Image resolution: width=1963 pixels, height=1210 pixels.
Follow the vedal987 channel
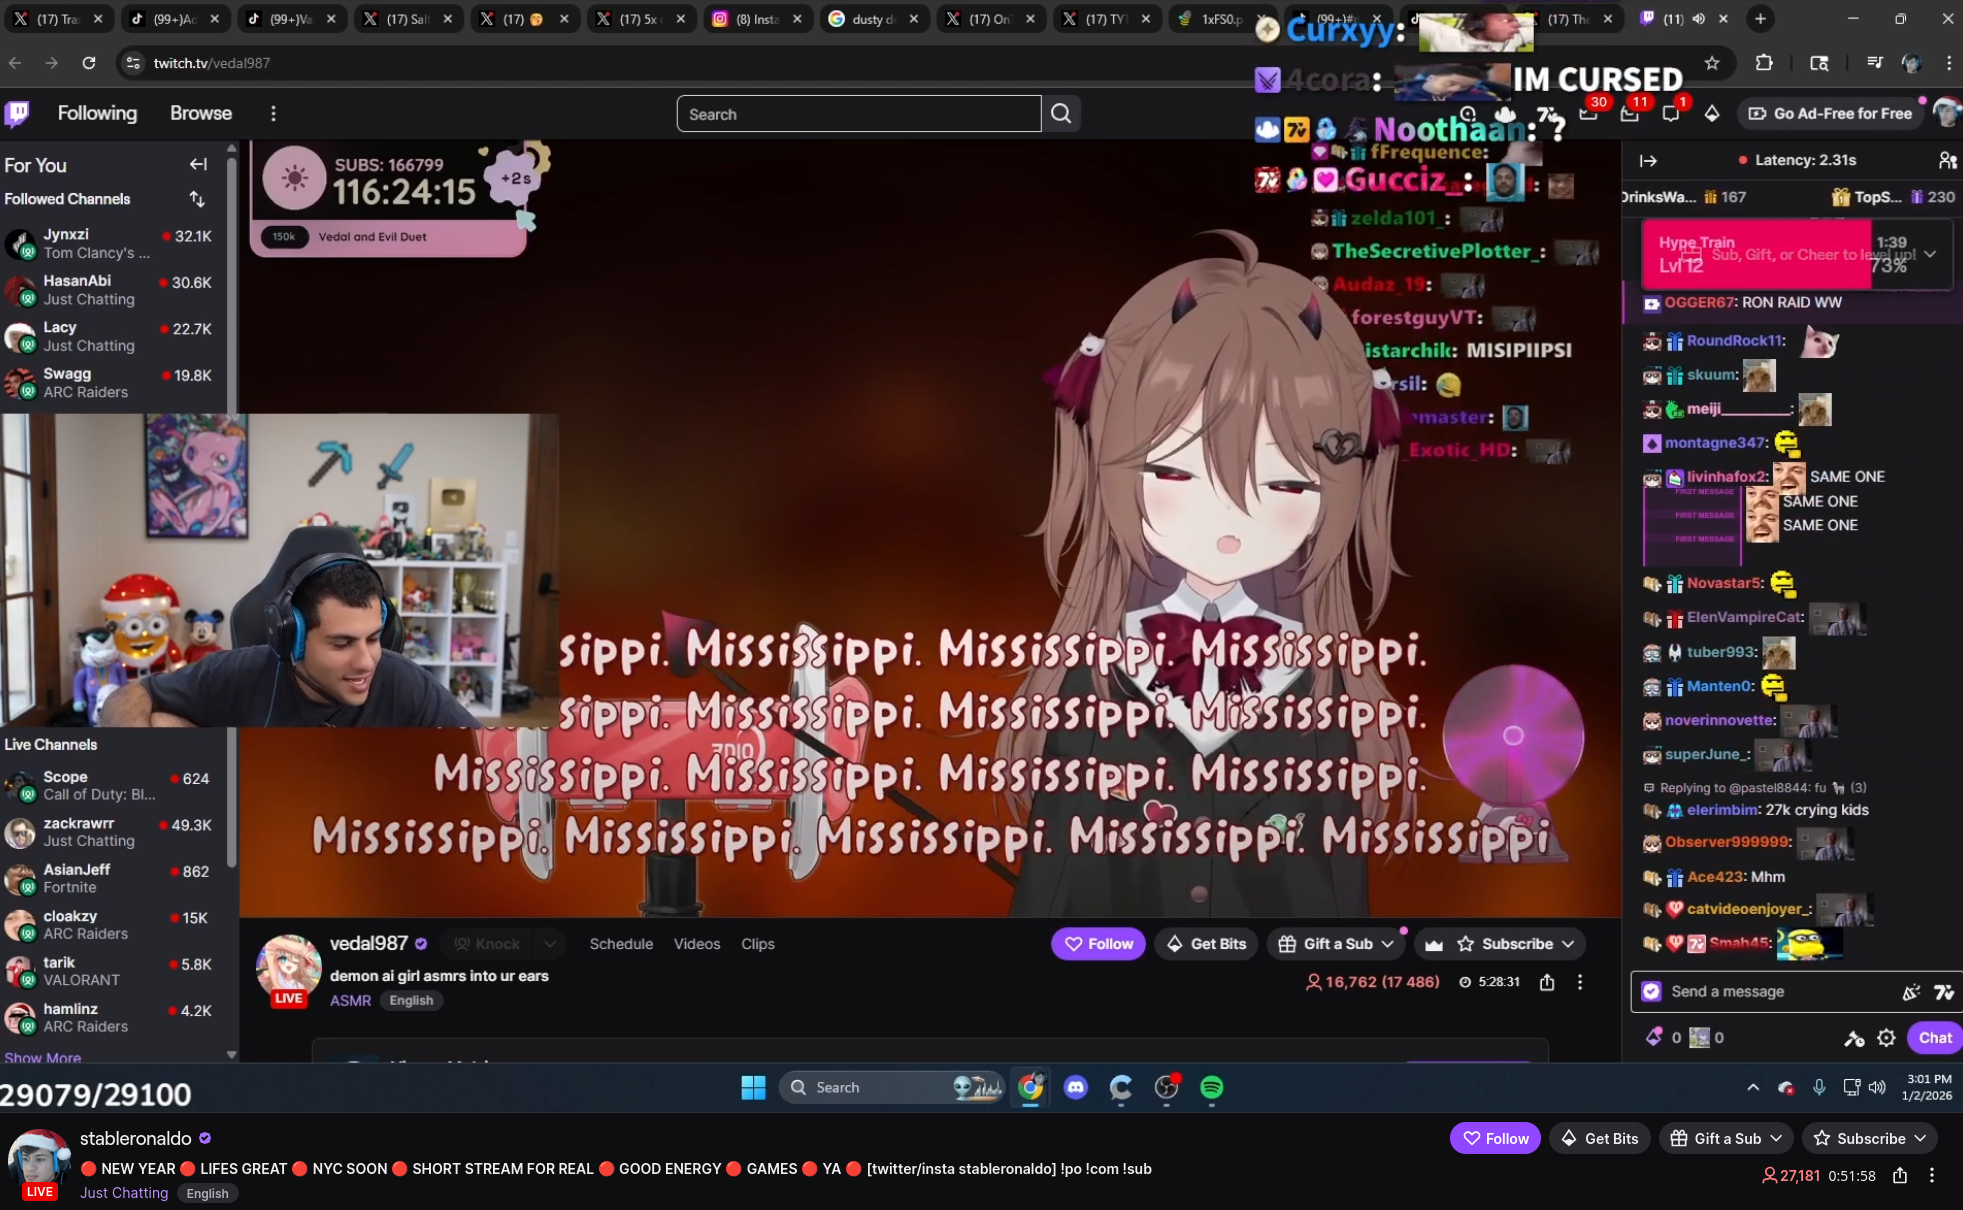pos(1098,944)
